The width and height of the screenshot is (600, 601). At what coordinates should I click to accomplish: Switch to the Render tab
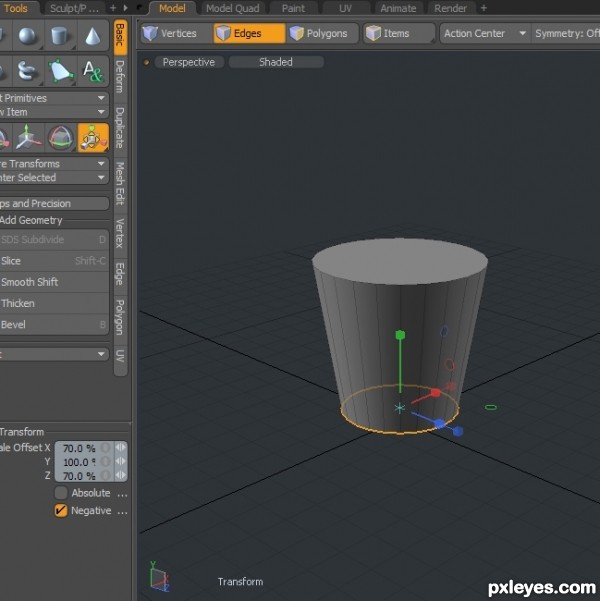450,8
